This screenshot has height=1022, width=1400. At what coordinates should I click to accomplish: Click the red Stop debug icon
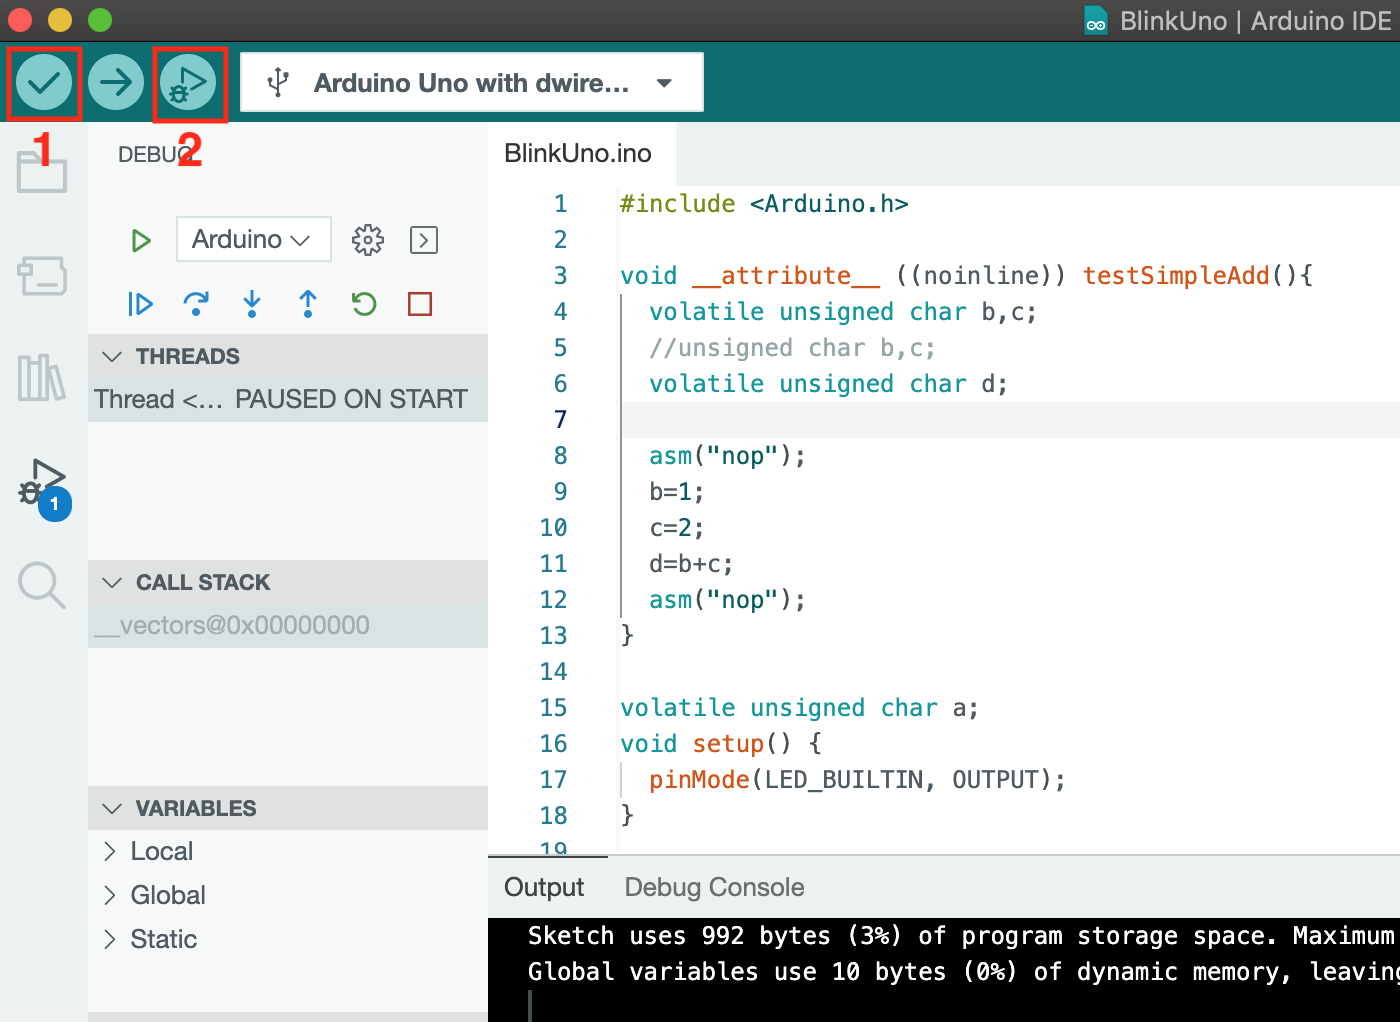pos(420,304)
